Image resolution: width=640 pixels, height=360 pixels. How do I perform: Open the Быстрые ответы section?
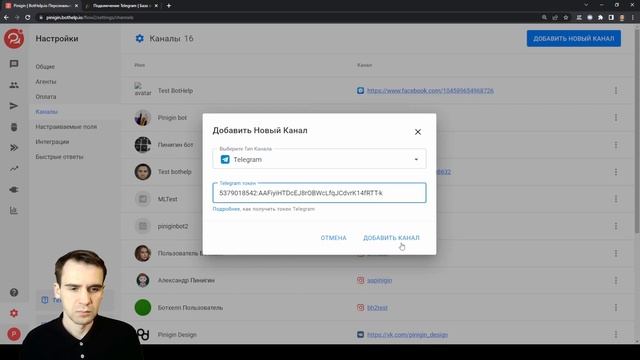point(59,157)
